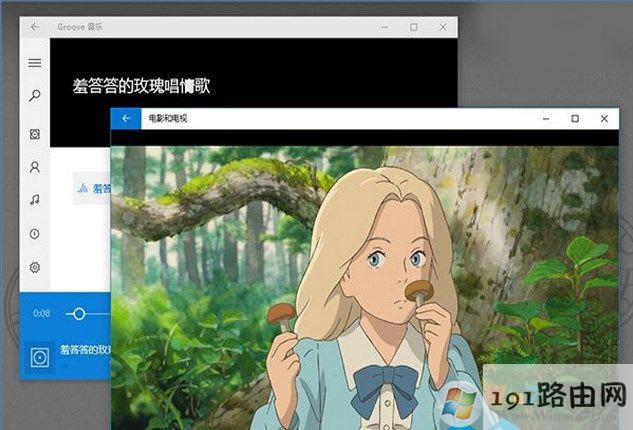Screen dimensions: 633x430
Task: Open search in Groove sidebar
Action: 35,95
